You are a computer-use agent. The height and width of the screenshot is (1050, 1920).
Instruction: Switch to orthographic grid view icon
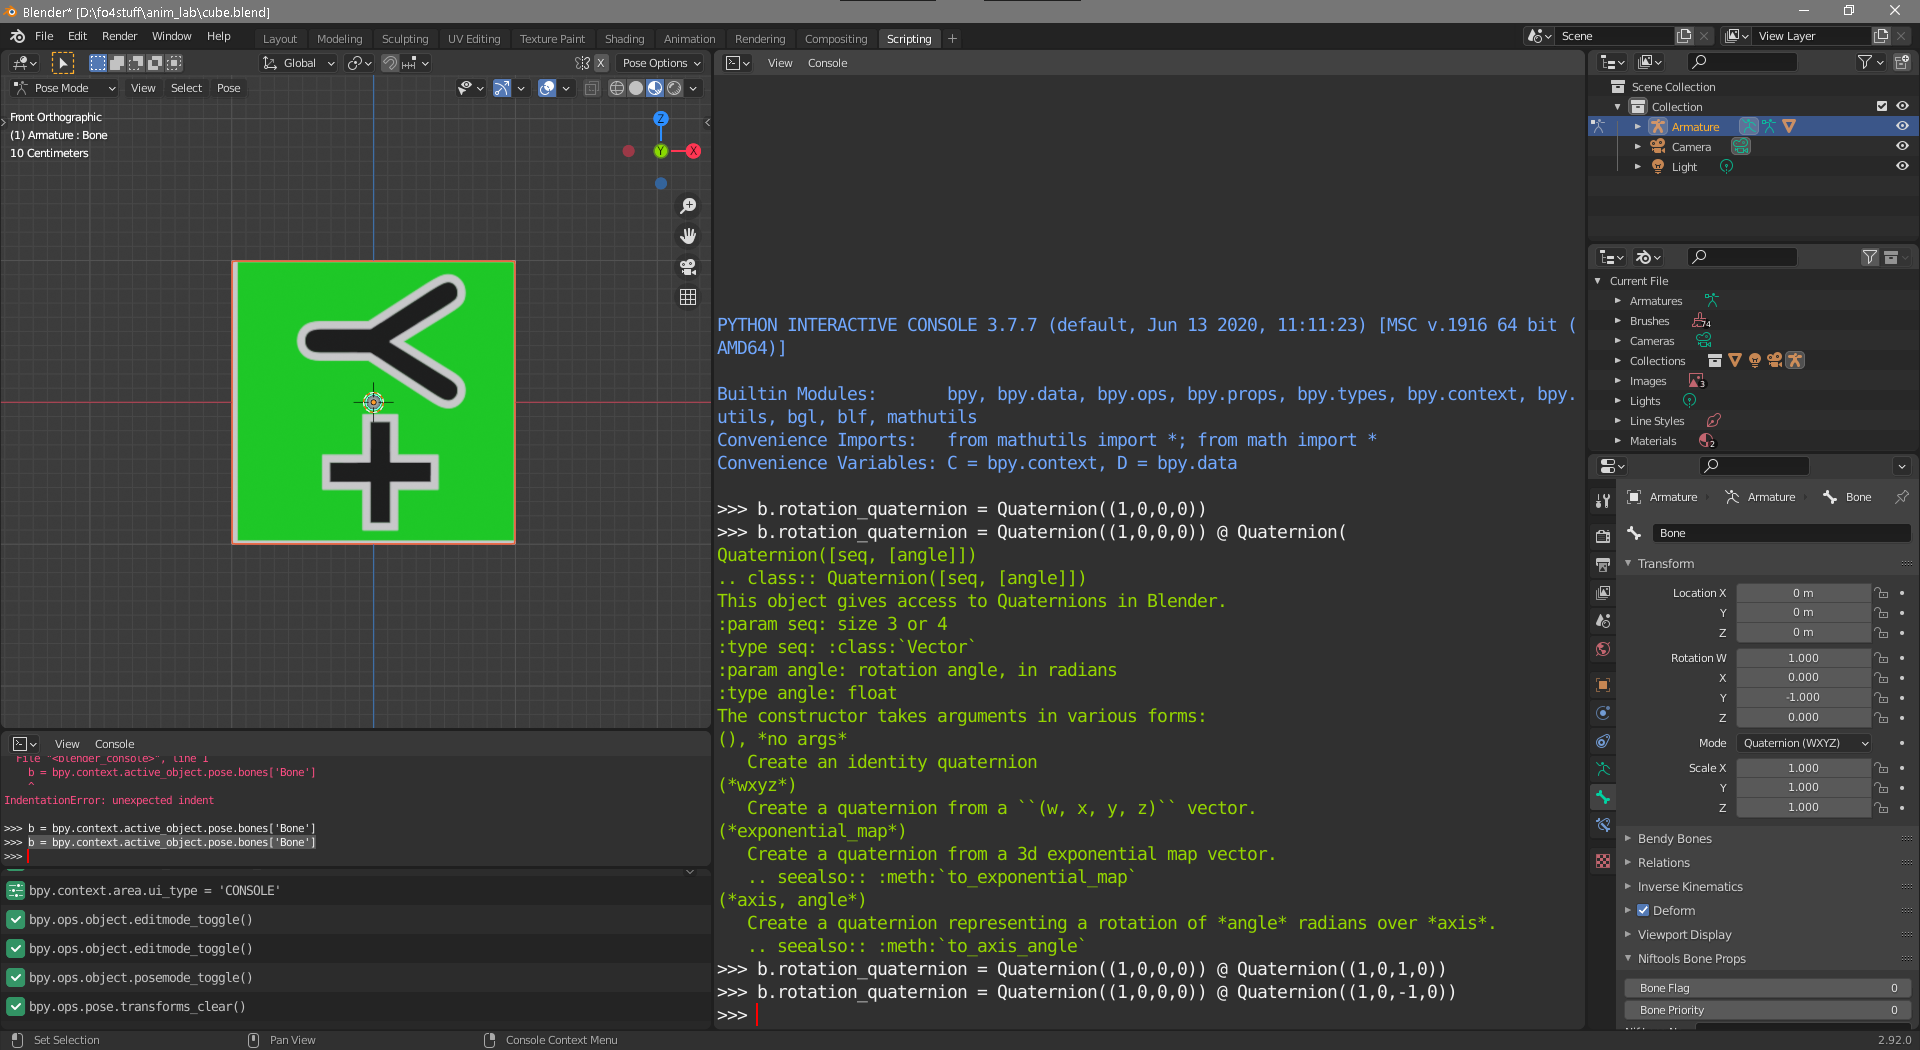(x=688, y=297)
